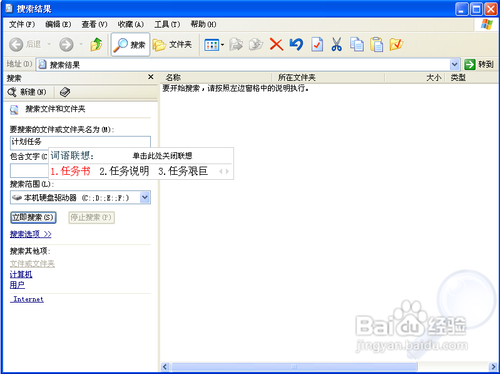
Task: Open the 收藏(A) menu
Action: 131,24
